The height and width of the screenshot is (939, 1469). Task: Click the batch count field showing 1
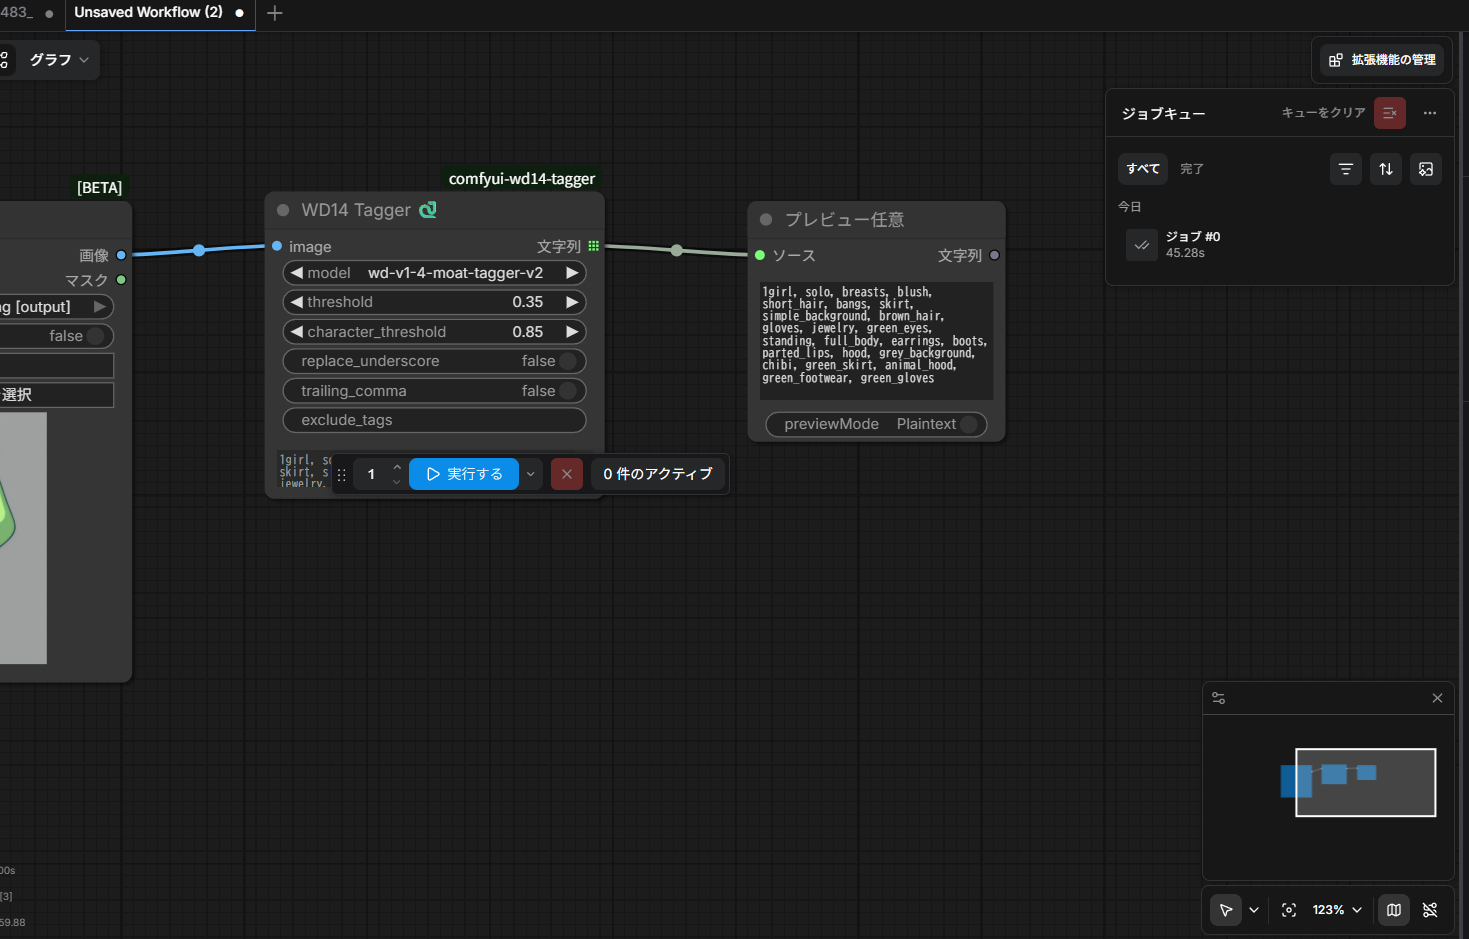tap(371, 474)
